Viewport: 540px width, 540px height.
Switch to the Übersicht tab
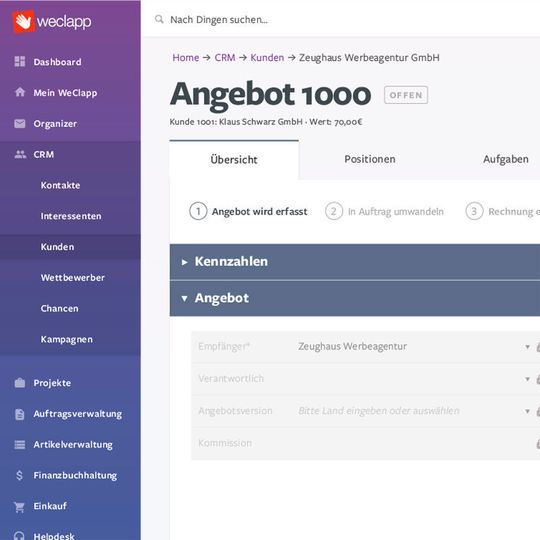pos(234,160)
